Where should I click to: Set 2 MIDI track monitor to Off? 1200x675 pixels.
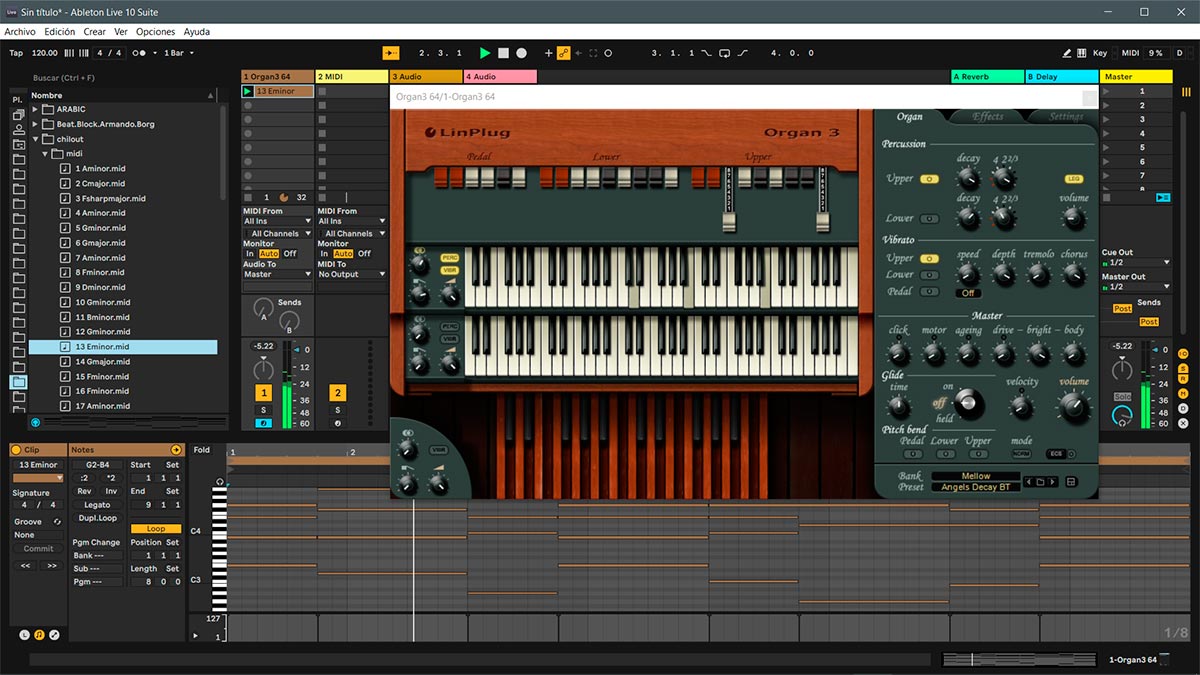(x=365, y=253)
